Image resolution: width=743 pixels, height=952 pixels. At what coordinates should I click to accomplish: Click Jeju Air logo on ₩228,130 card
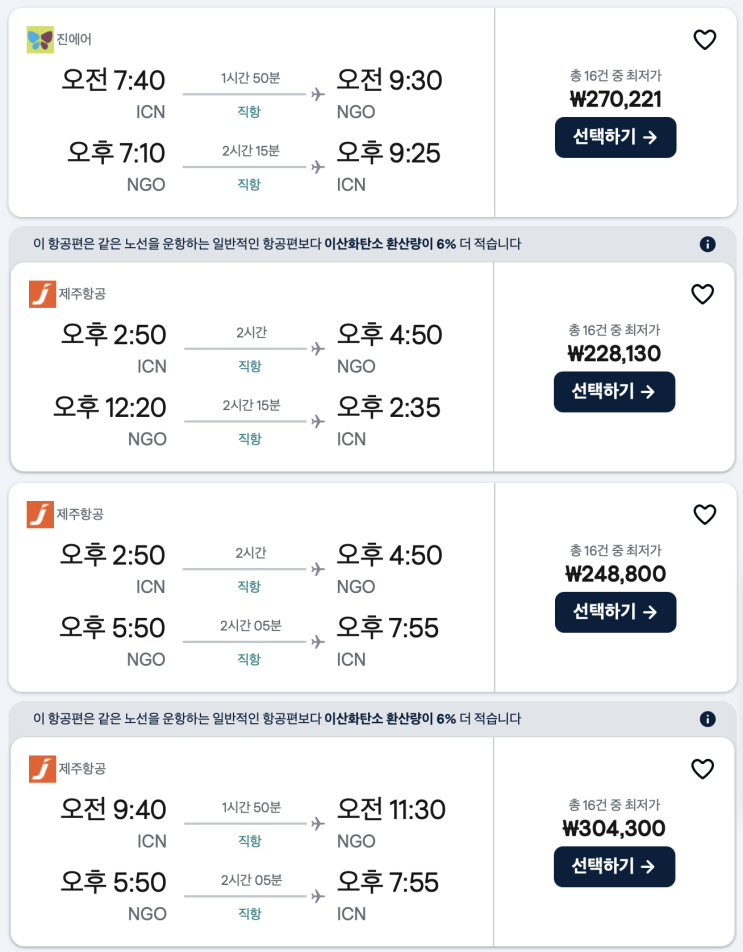pyautogui.click(x=42, y=294)
